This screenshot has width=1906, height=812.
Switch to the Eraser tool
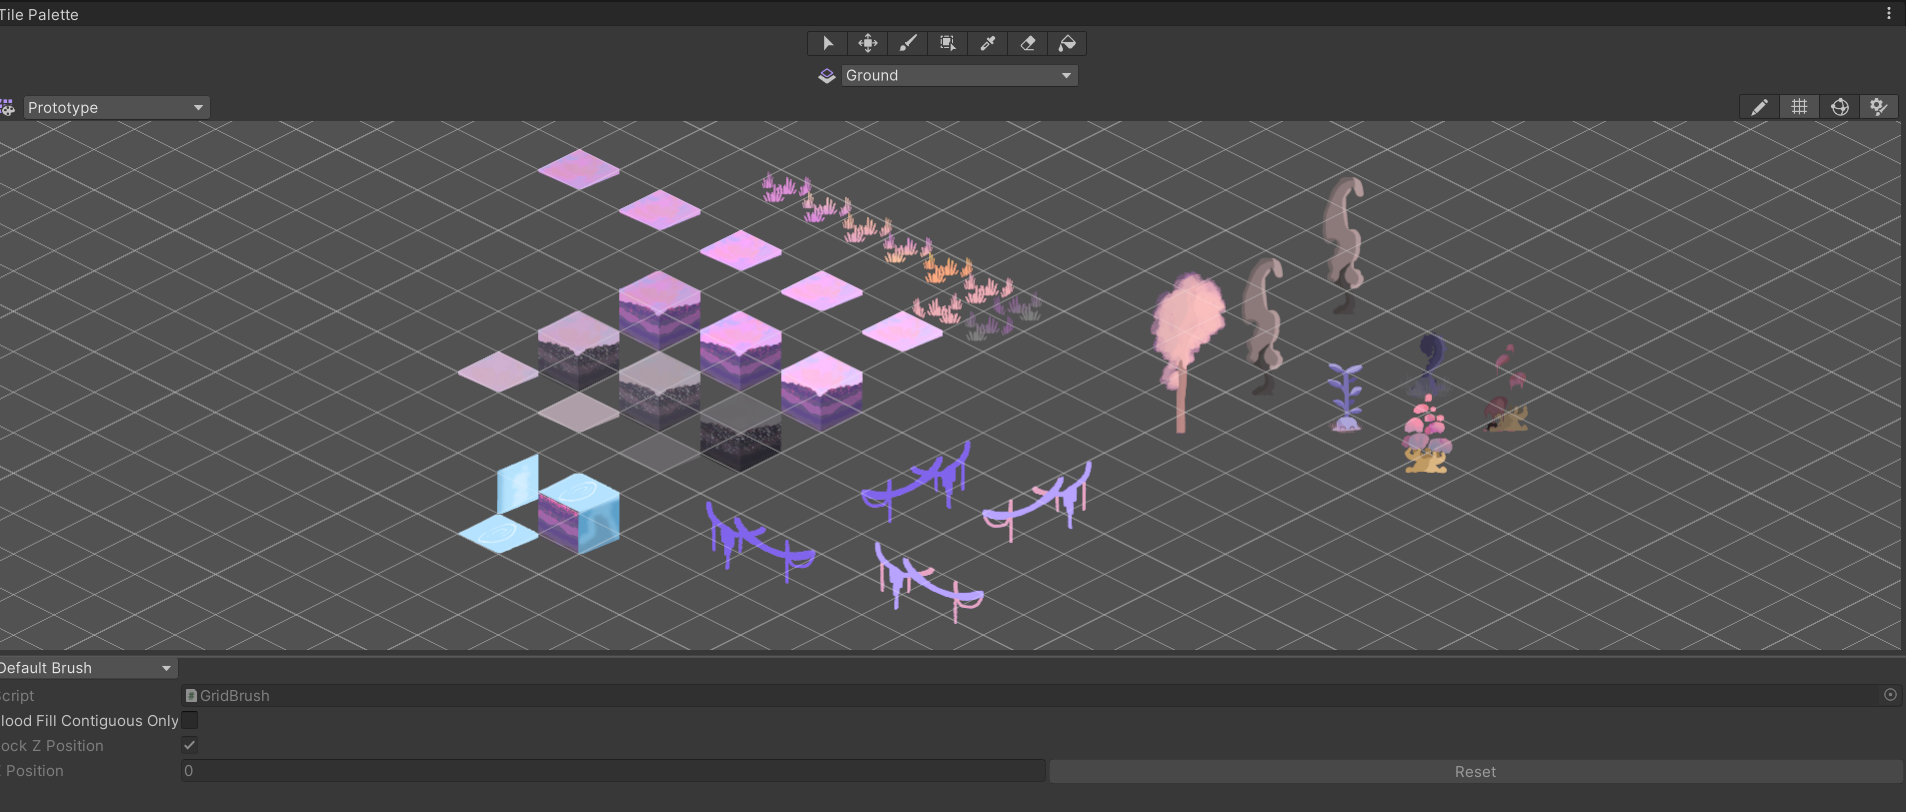(x=1027, y=43)
